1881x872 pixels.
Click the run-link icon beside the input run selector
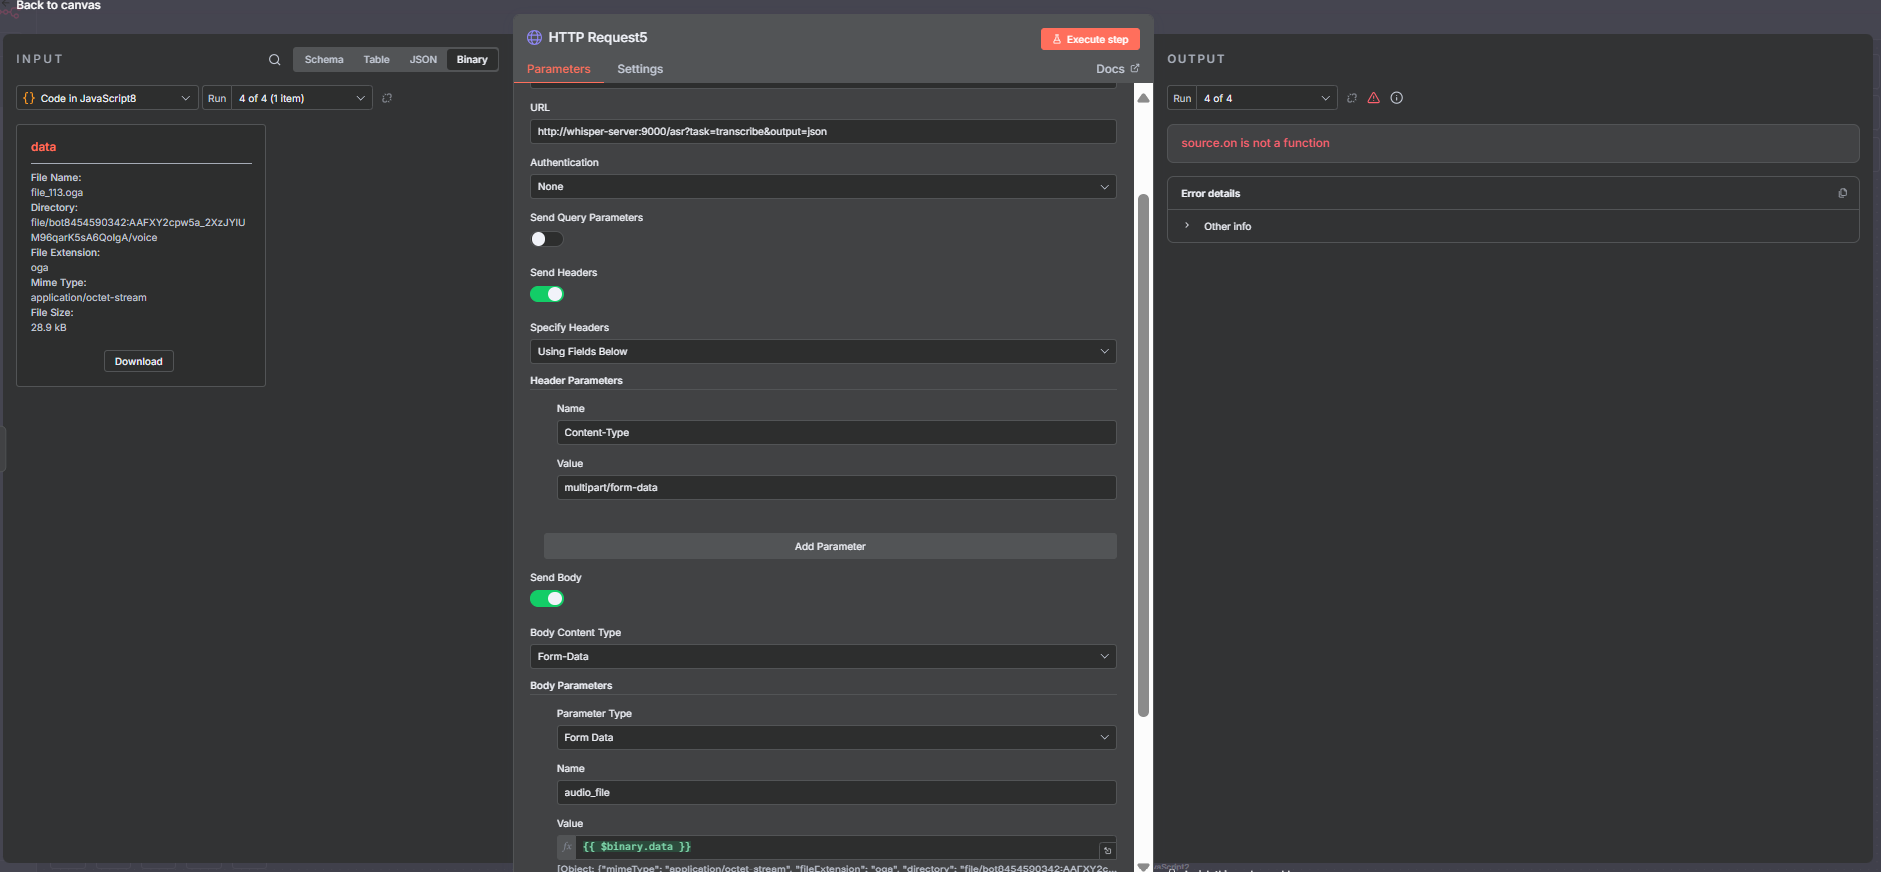point(387,98)
